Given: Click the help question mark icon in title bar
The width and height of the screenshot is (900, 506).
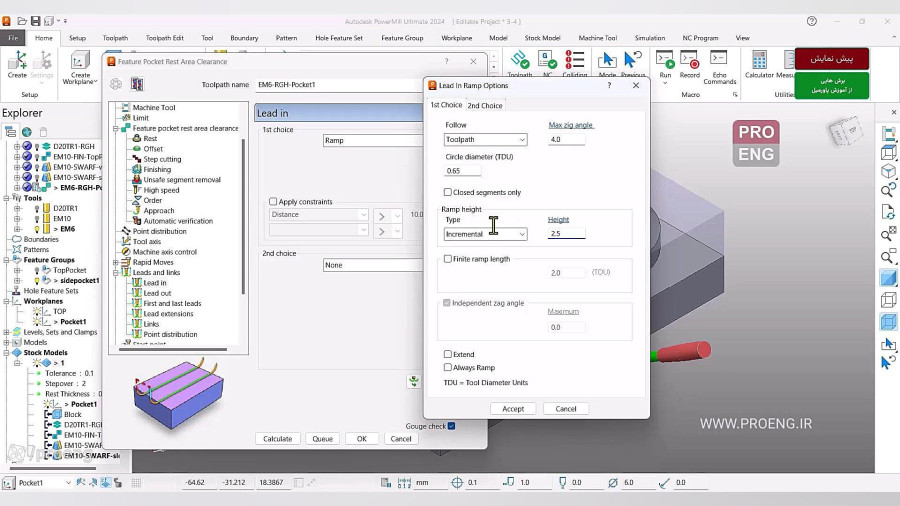Looking at the screenshot, I should (x=812, y=21).
